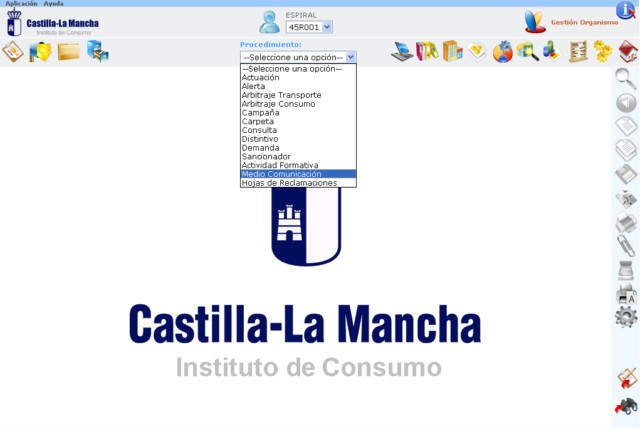Click the scanner sidebar icon

(x=626, y=270)
